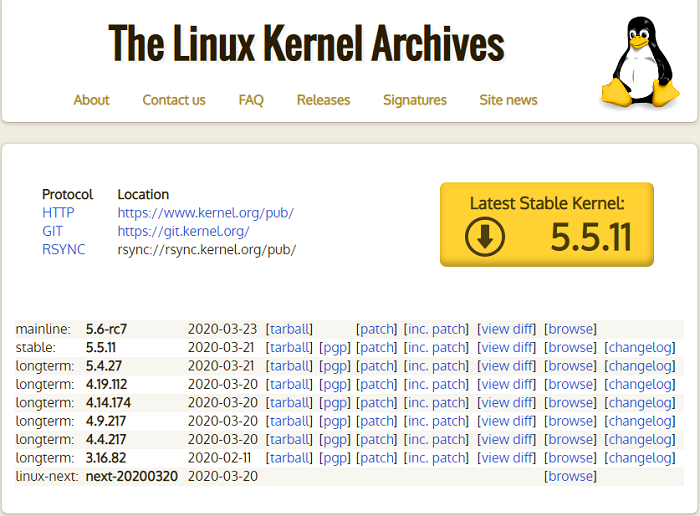The image size is (700, 516).
Task: Open pgp signature for longterm 4.14.174
Action: coord(335,403)
